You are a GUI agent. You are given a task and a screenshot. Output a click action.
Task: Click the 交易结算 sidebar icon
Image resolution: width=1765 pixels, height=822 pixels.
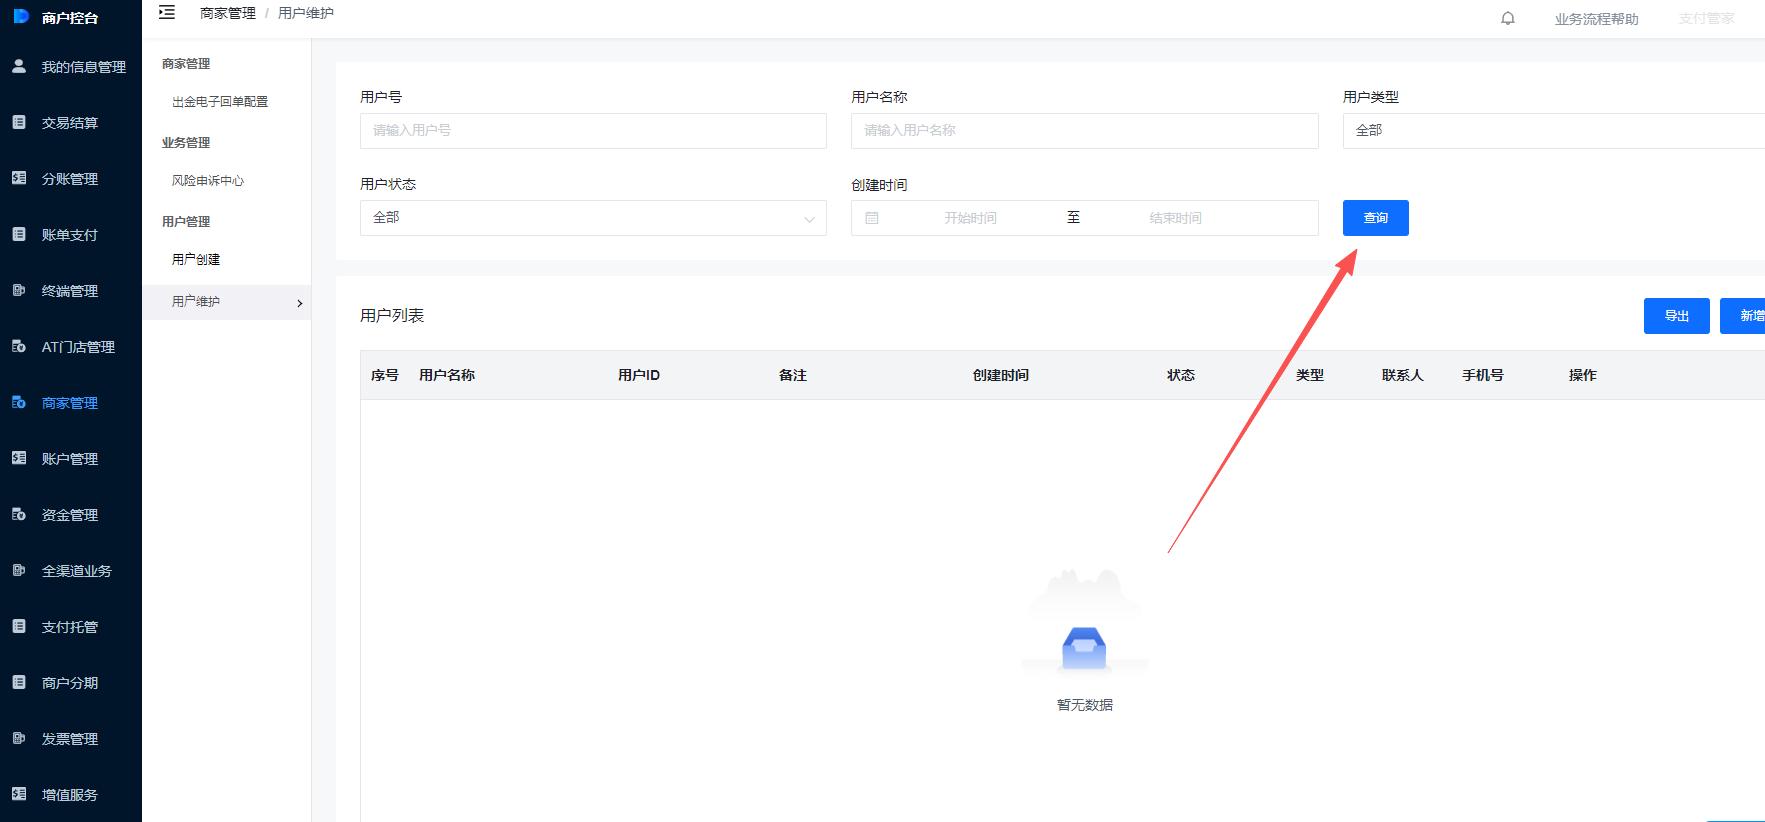(x=19, y=122)
